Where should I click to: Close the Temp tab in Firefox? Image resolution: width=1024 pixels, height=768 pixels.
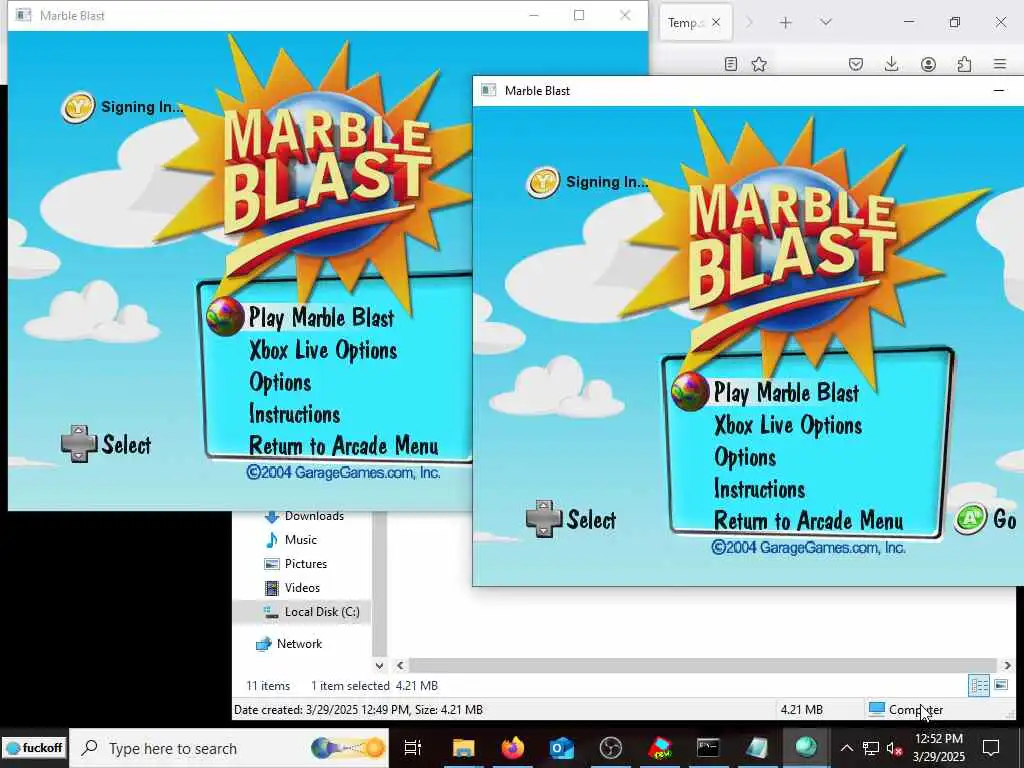(716, 23)
